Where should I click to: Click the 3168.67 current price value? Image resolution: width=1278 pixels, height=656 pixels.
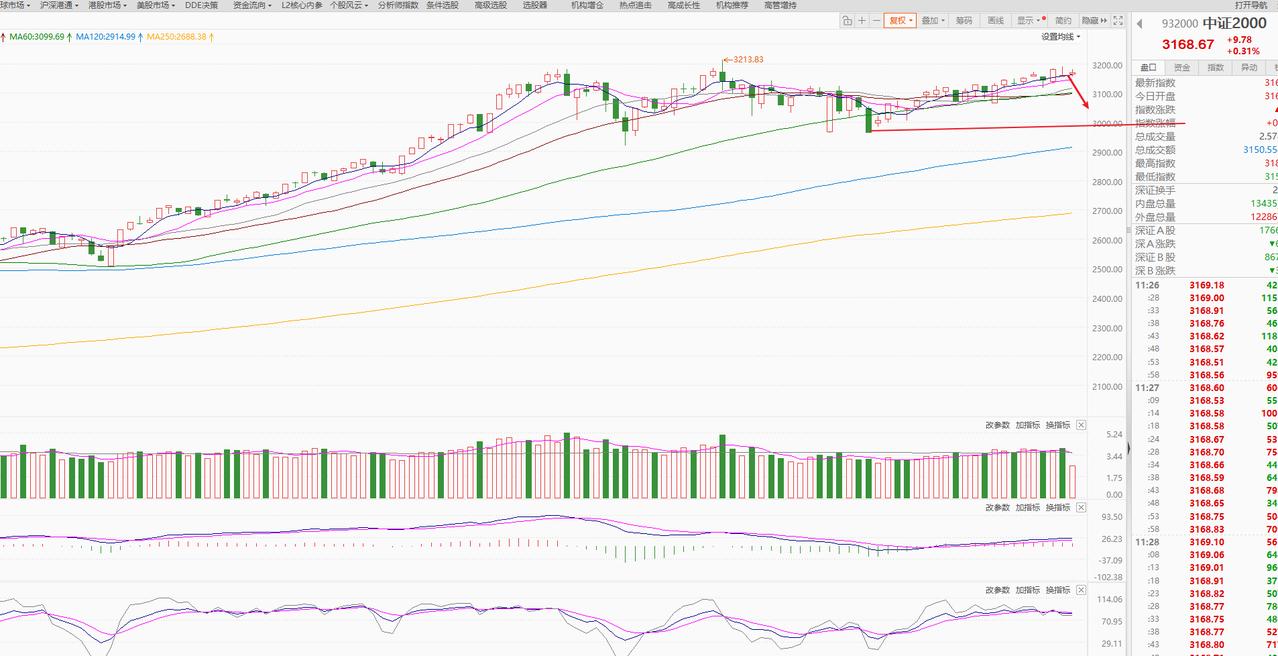1188,44
